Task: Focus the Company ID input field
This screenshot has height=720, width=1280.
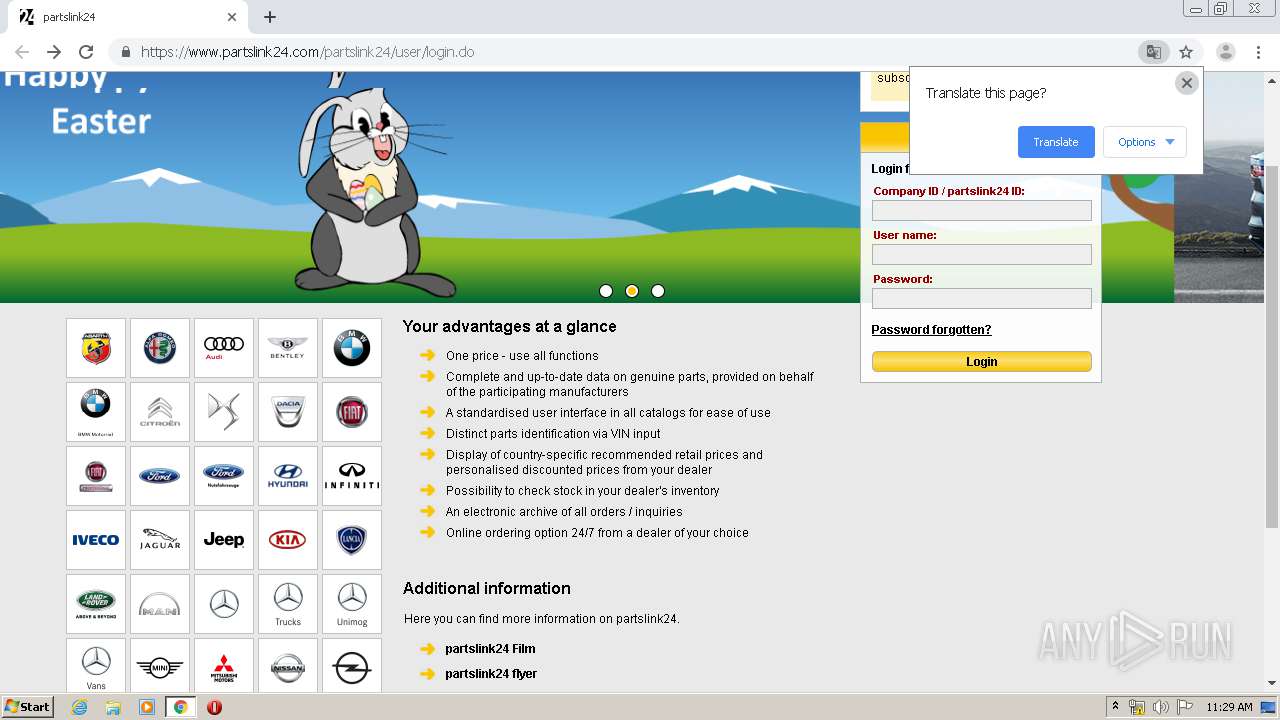Action: 982,210
